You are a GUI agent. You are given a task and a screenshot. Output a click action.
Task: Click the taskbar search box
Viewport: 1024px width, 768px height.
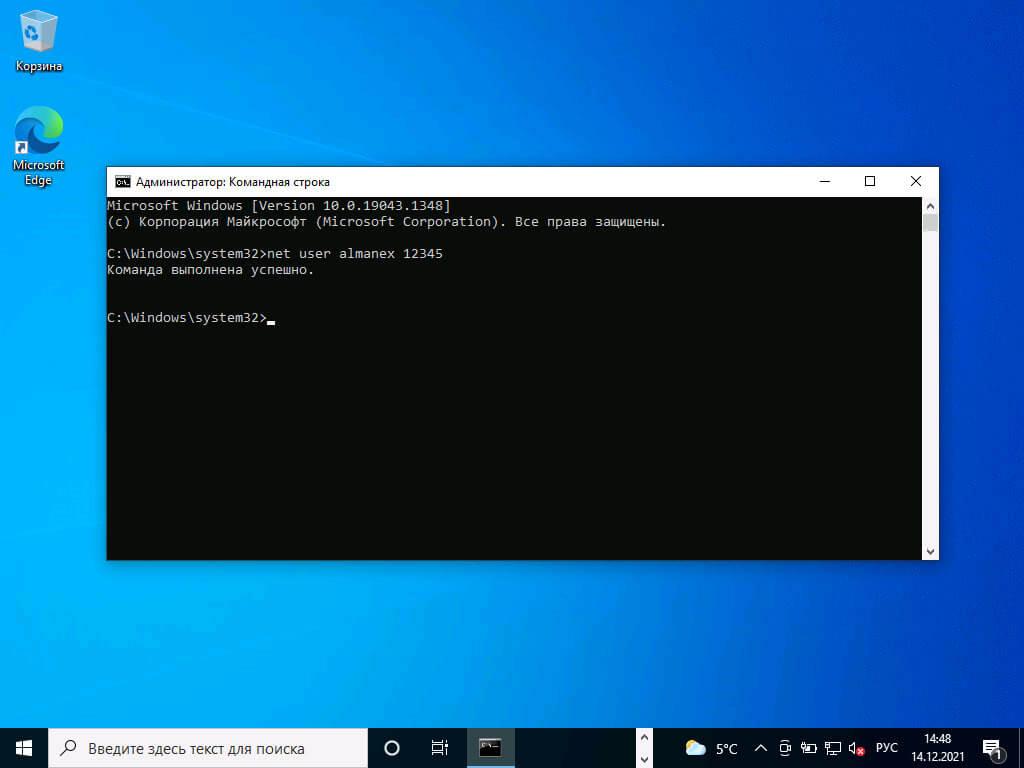(x=208, y=748)
